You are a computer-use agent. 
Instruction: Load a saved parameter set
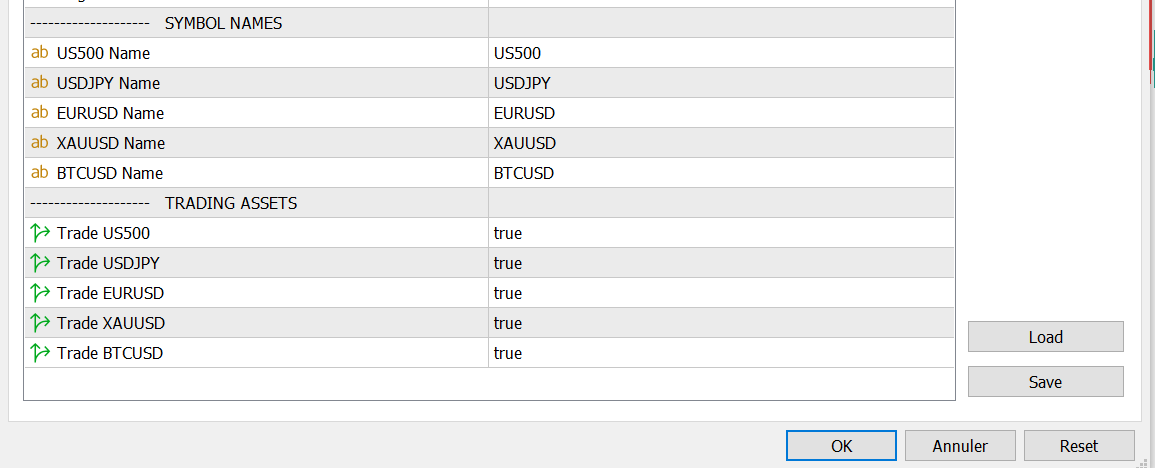click(1045, 337)
